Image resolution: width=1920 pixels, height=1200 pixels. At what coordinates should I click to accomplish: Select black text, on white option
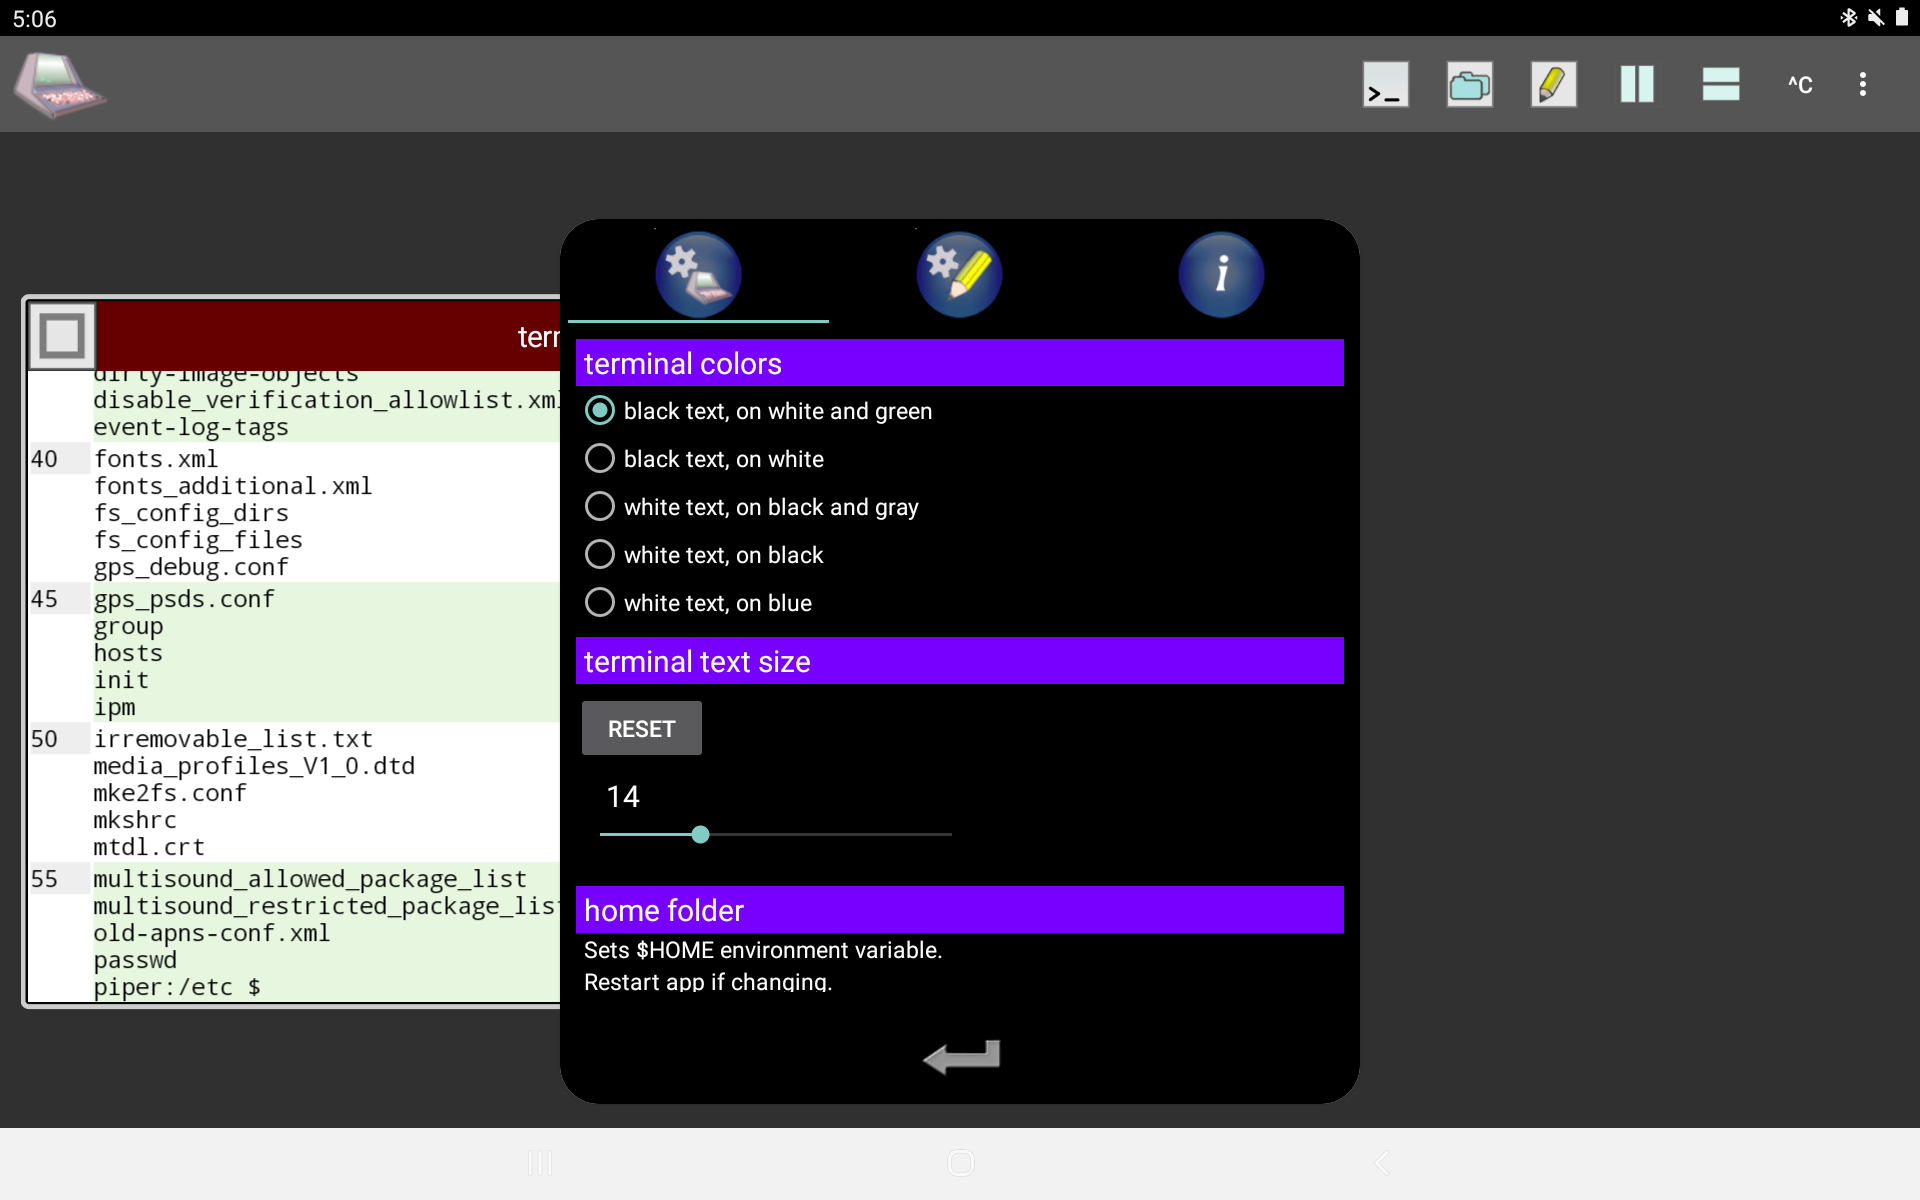600,459
